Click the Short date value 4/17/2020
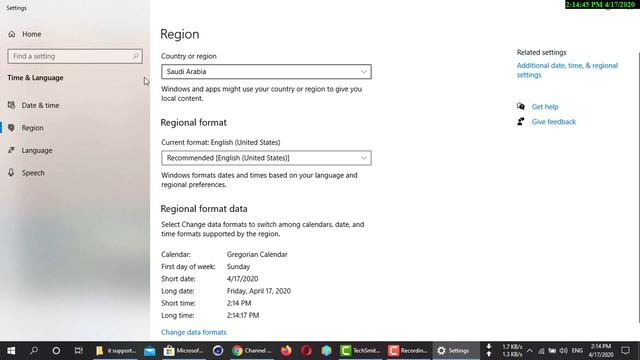The image size is (640, 360). click(x=242, y=279)
